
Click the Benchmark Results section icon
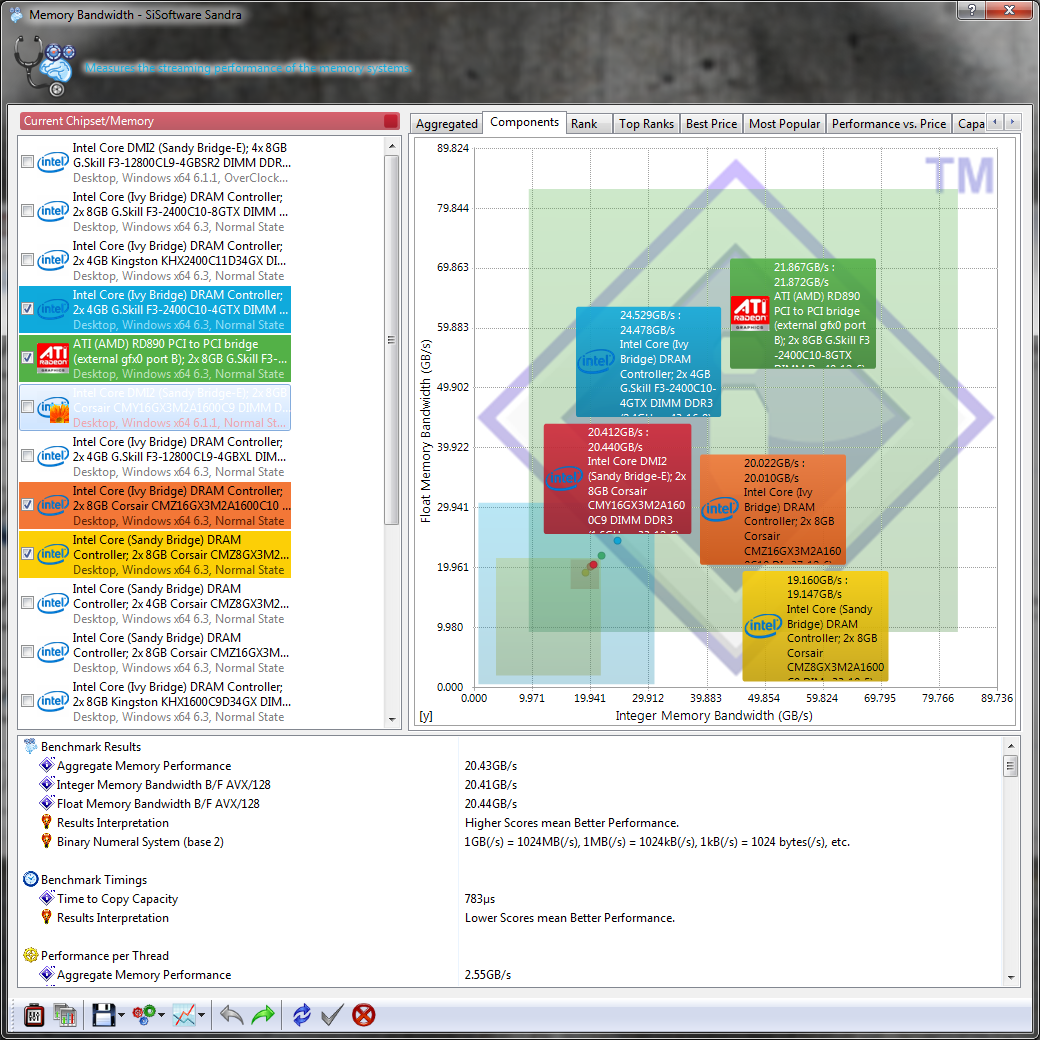pyautogui.click(x=31, y=746)
